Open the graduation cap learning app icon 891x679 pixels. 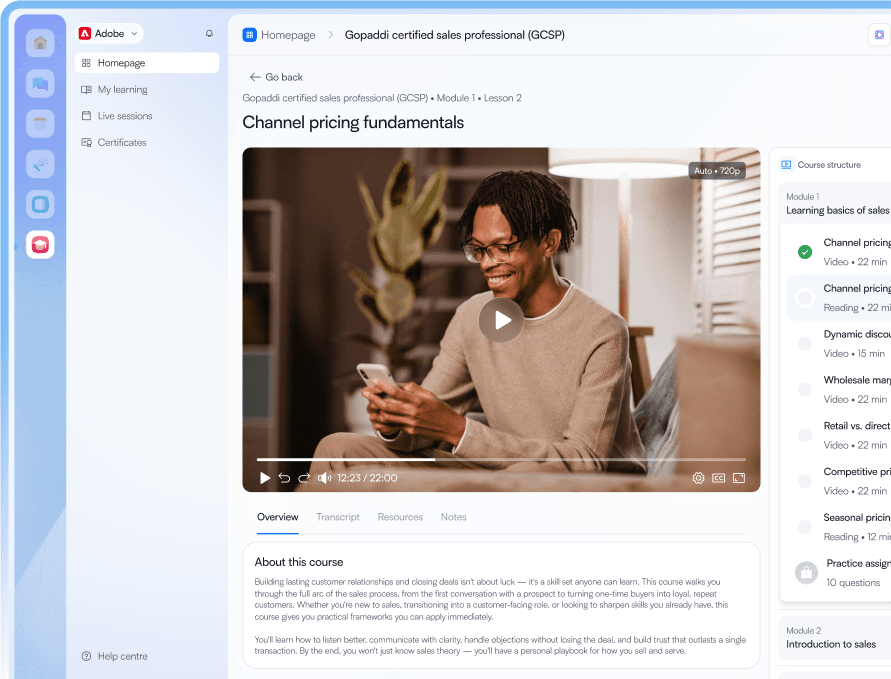(40, 245)
